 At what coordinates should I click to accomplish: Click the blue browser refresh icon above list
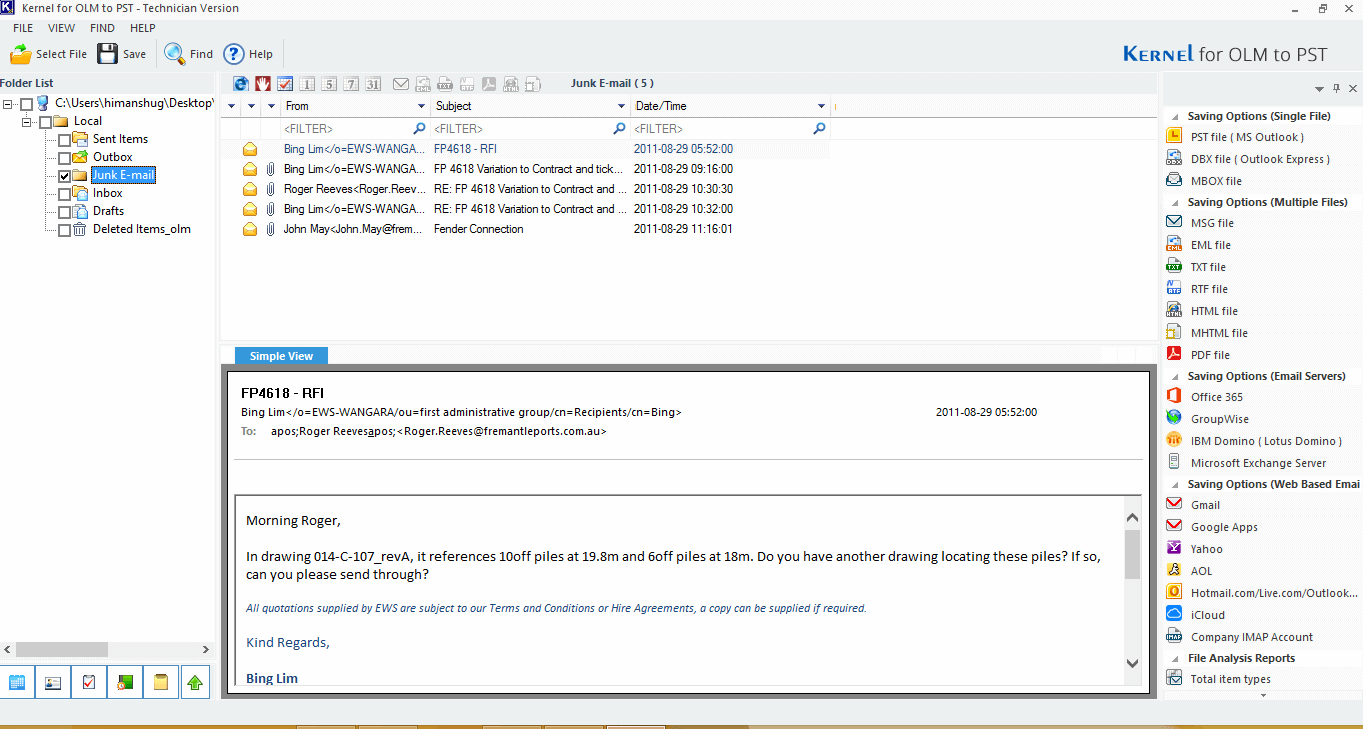point(241,84)
